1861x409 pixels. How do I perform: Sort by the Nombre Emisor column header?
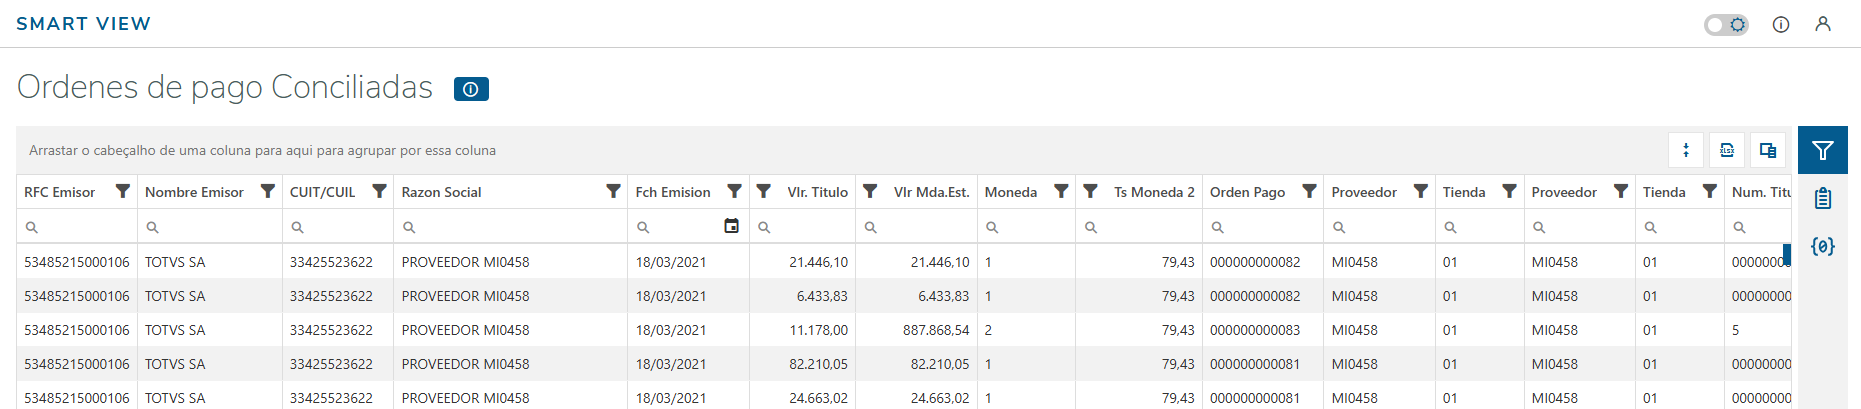[x=194, y=192]
